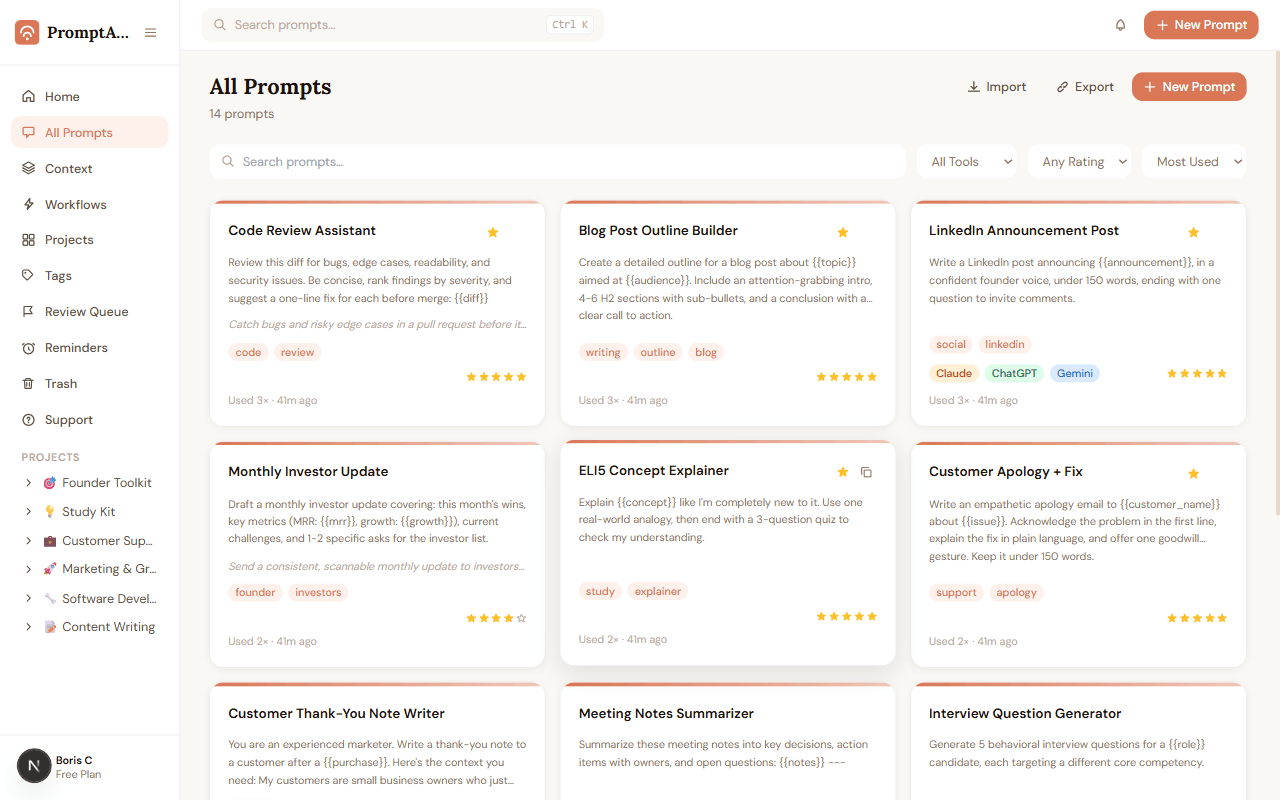The width and height of the screenshot is (1280, 800).
Task: Expand the Software Devel... project chevron
Action: (x=28, y=598)
